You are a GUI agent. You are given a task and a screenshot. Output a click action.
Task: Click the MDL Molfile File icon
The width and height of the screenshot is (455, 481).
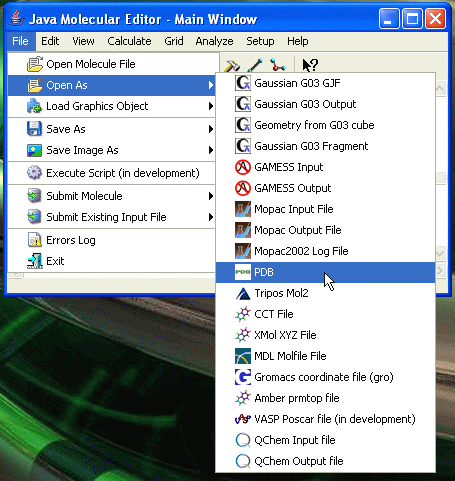[243, 356]
